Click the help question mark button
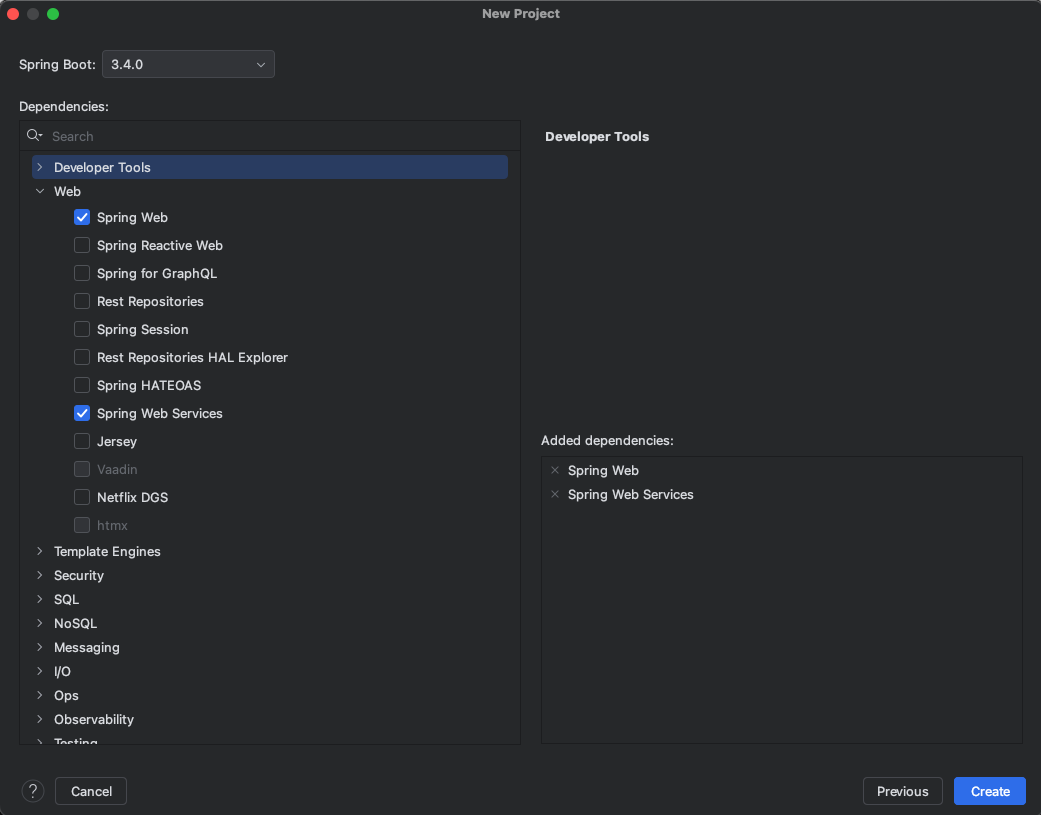 click(x=33, y=790)
